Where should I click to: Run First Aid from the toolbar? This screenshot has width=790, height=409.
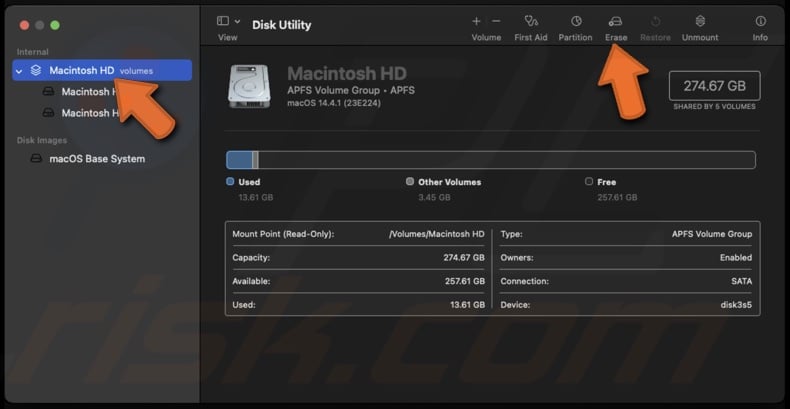point(531,21)
